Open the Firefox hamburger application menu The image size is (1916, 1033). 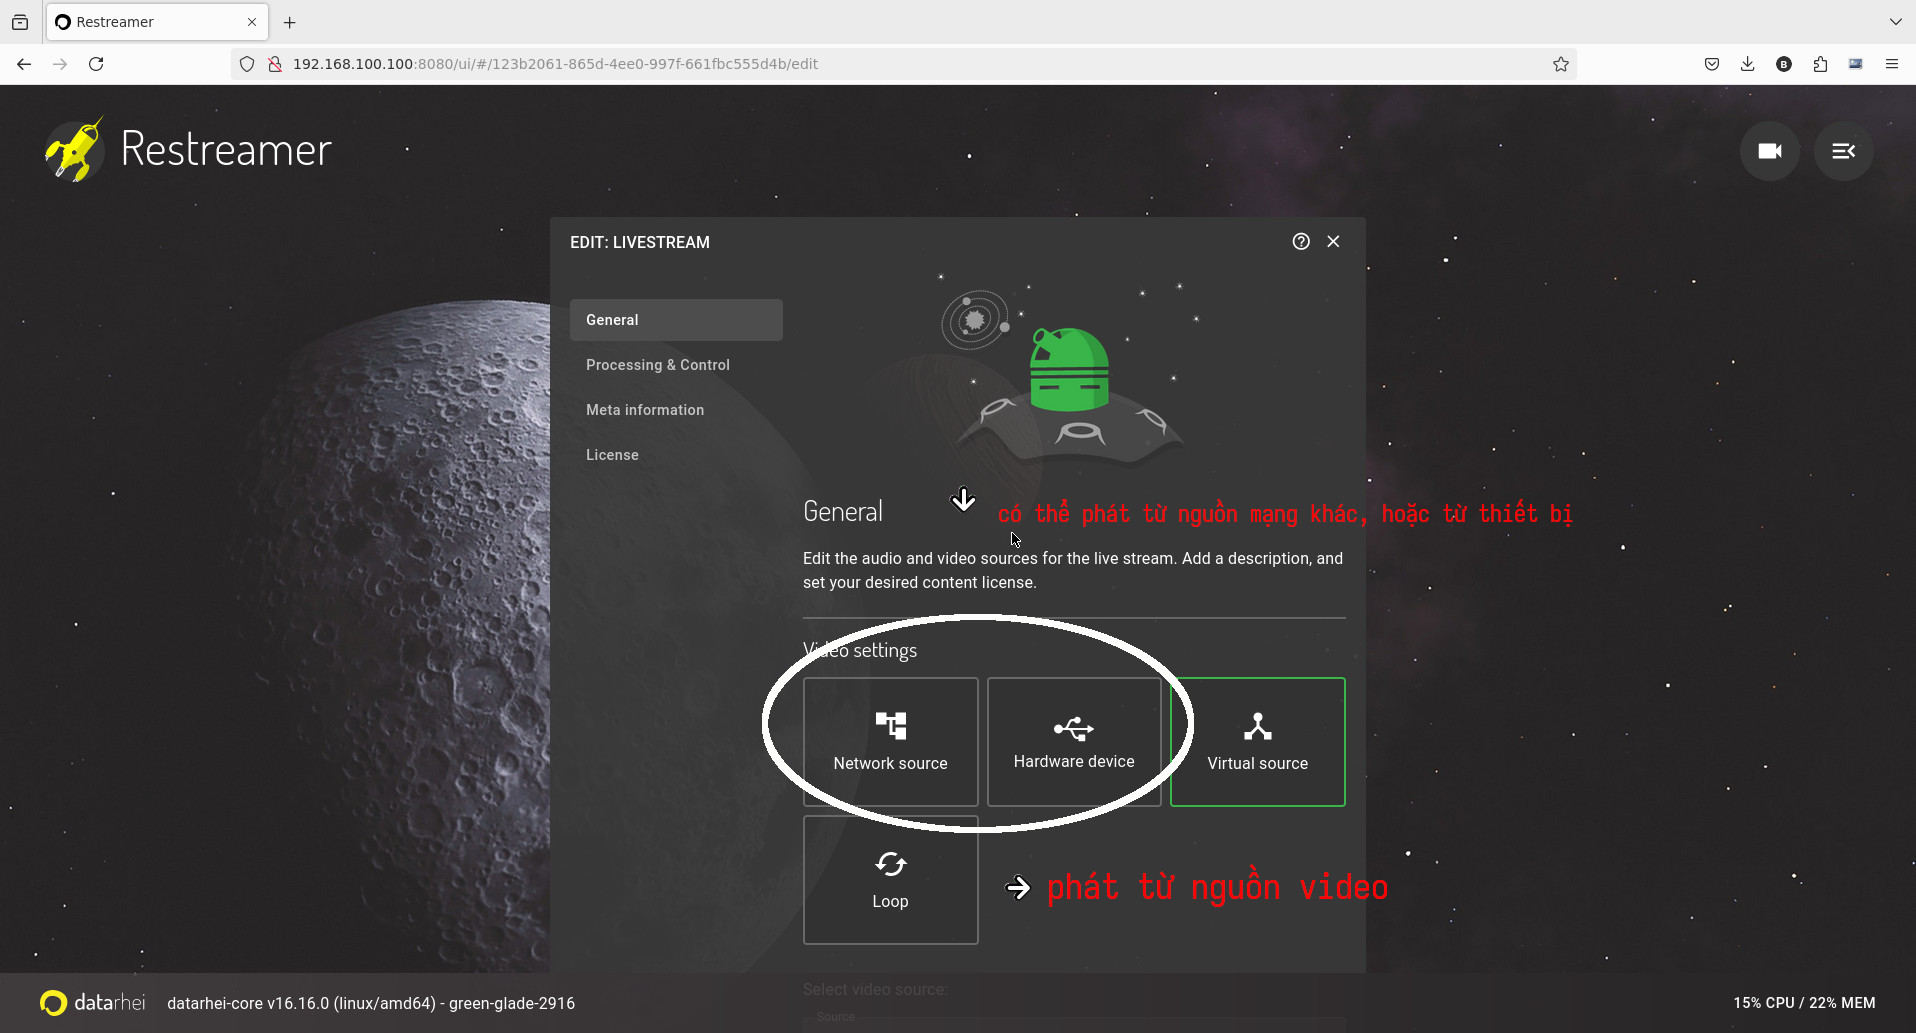tap(1891, 64)
